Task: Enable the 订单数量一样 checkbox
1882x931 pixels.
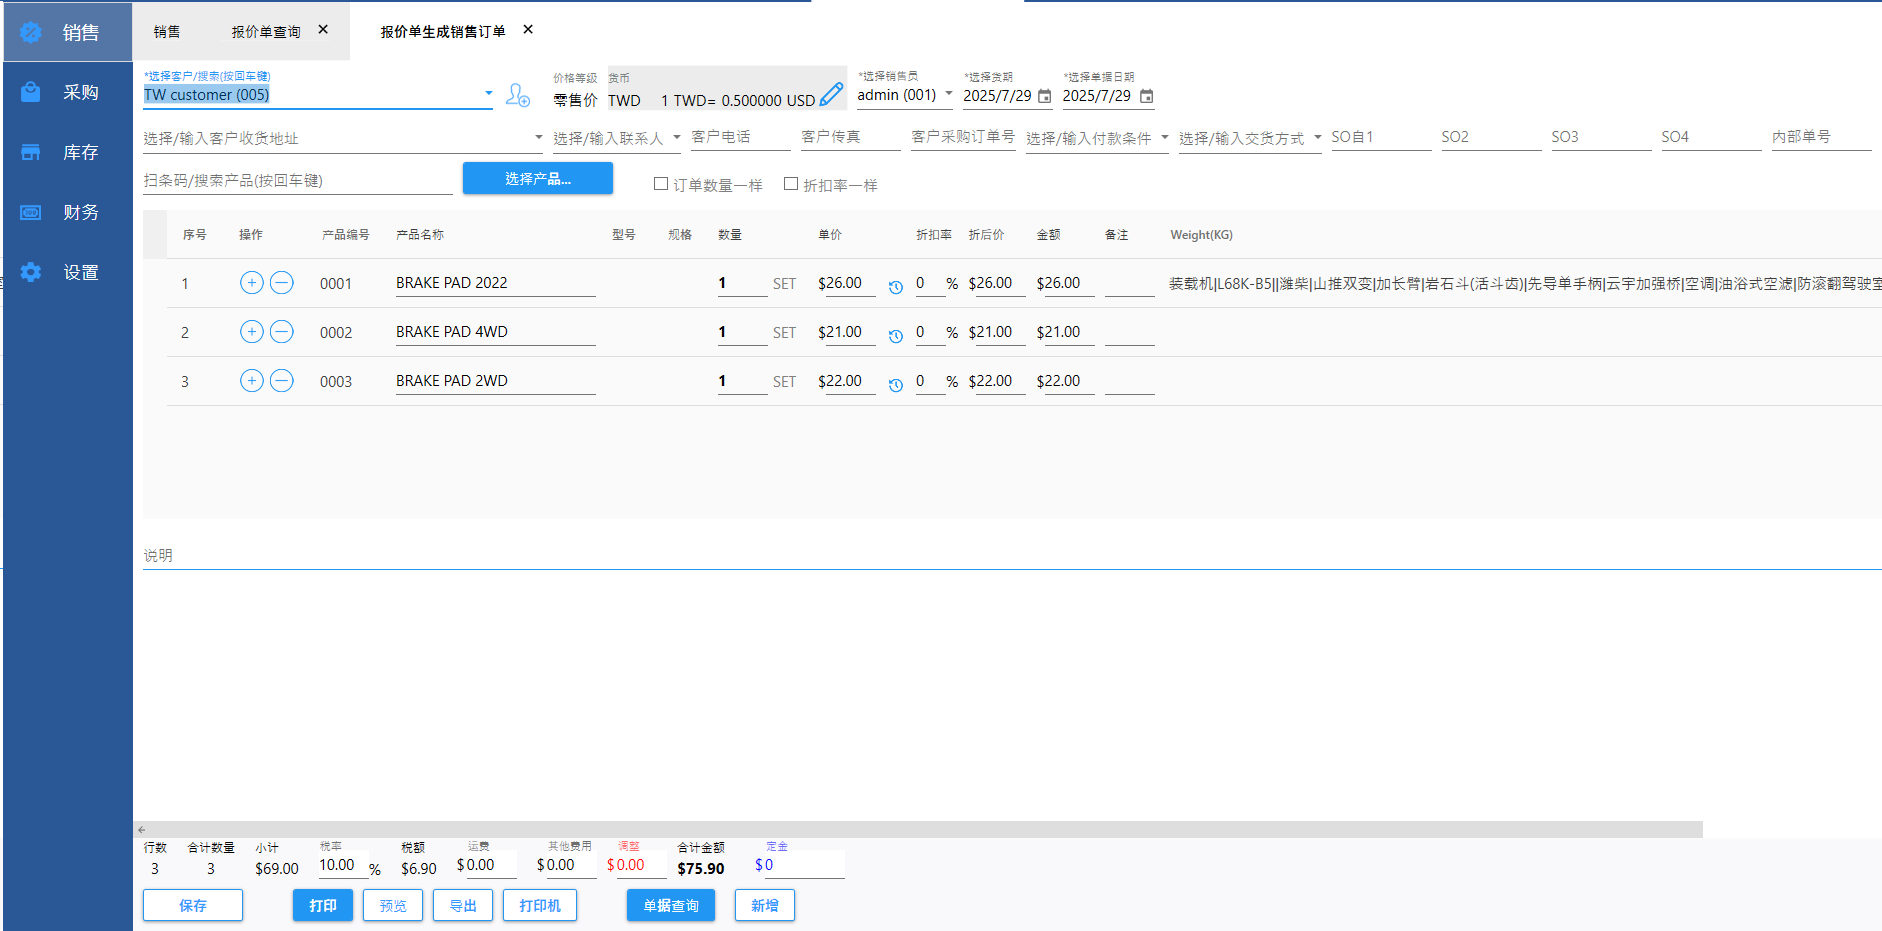Action: point(661,184)
